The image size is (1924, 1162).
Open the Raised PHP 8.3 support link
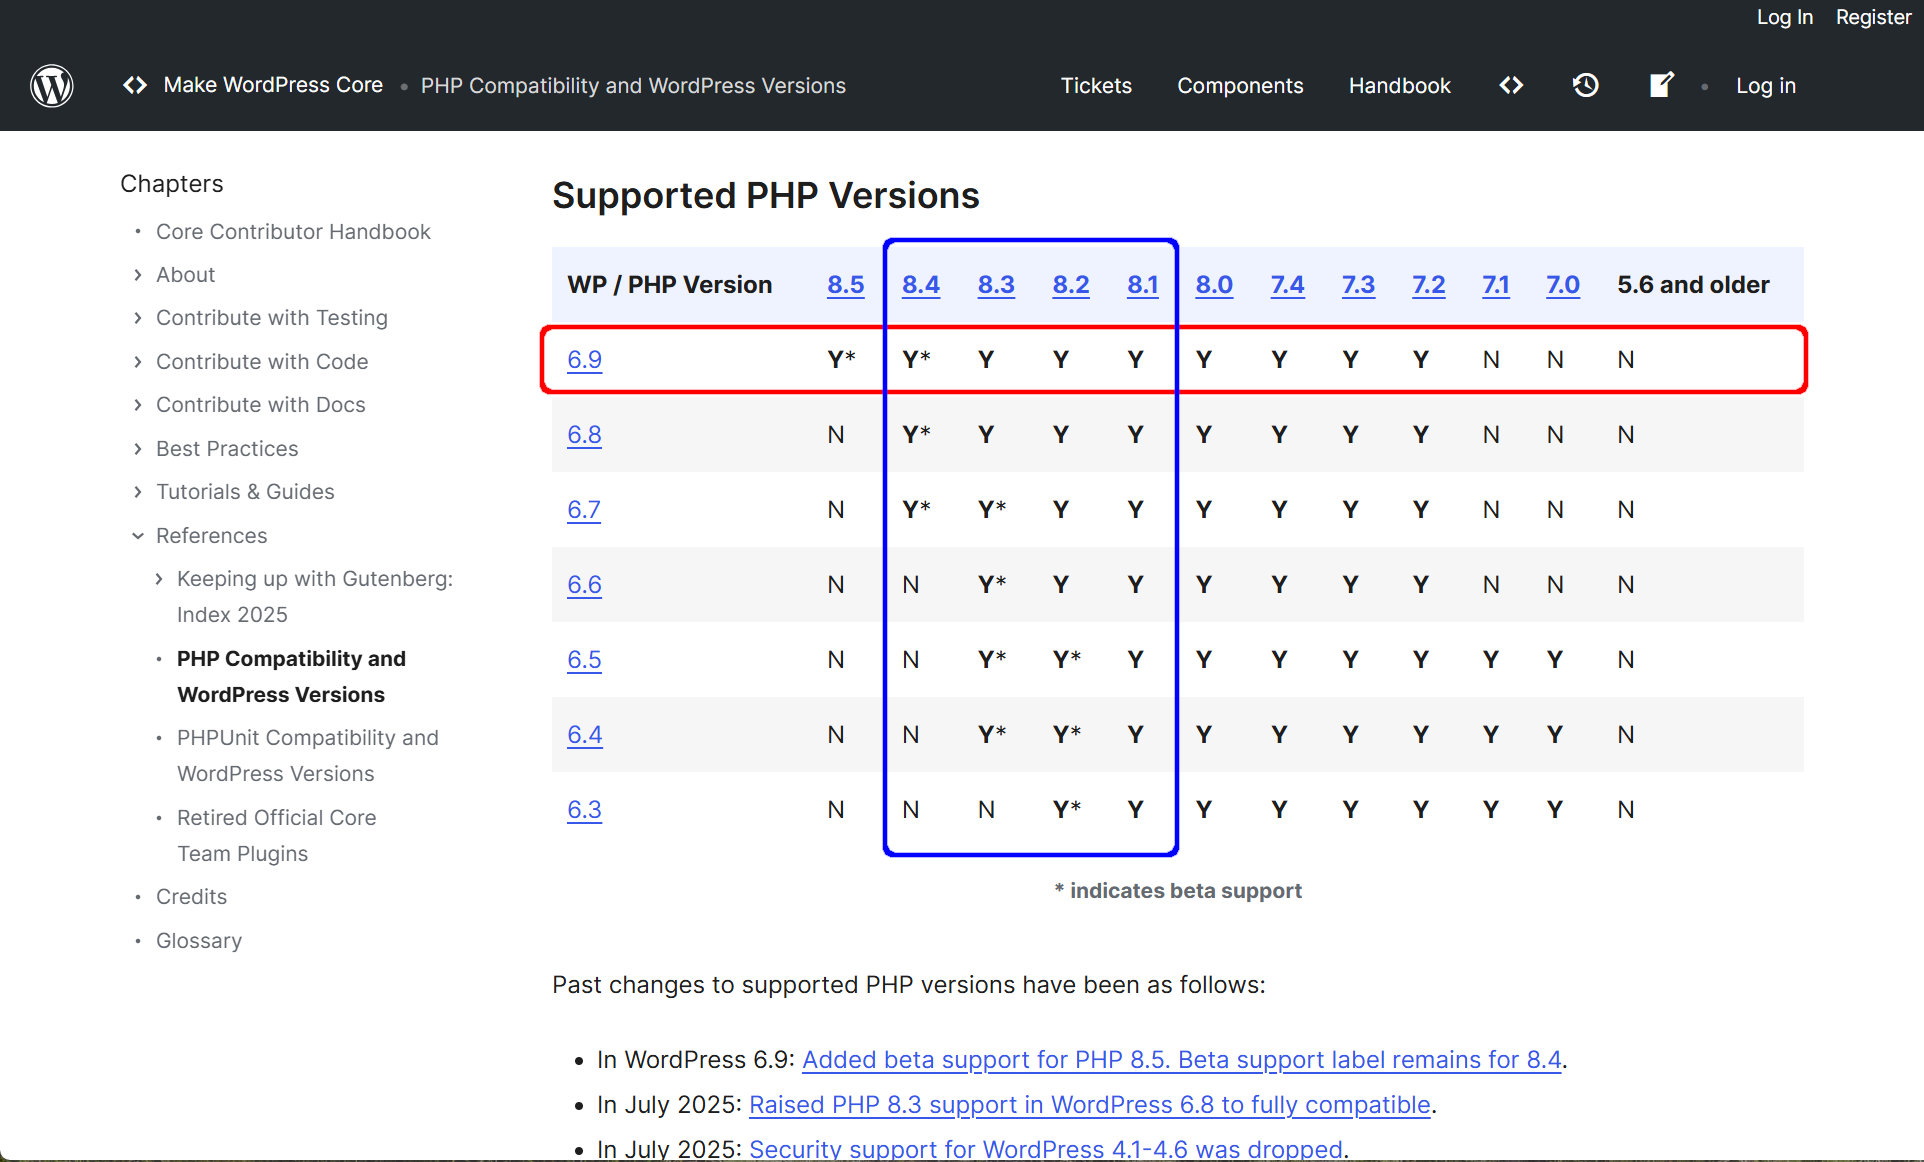coord(1089,1105)
